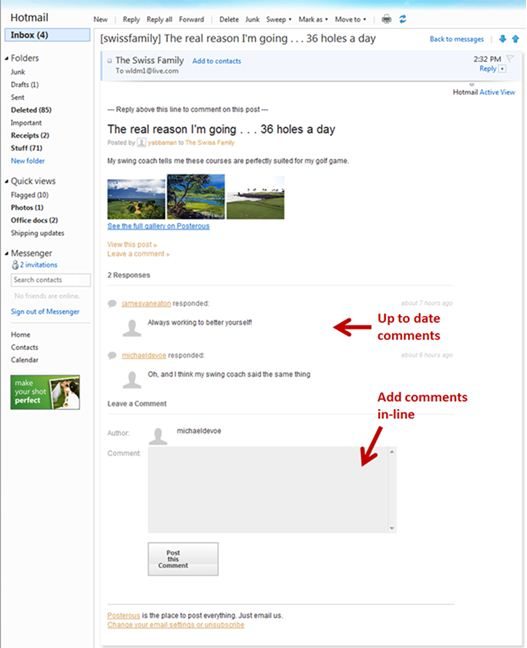Click inside the Comment text area
The width and height of the screenshot is (527, 648).
tap(268, 489)
